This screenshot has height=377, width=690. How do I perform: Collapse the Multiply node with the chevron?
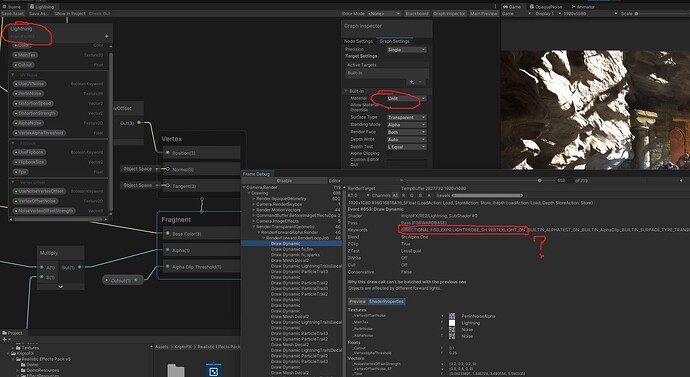(x=60, y=286)
